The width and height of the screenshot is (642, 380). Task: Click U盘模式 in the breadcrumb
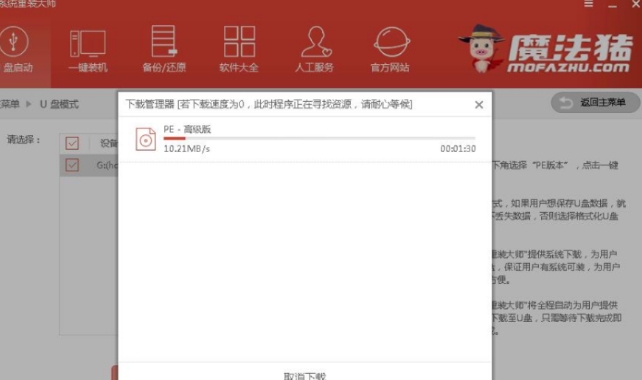click(59, 104)
